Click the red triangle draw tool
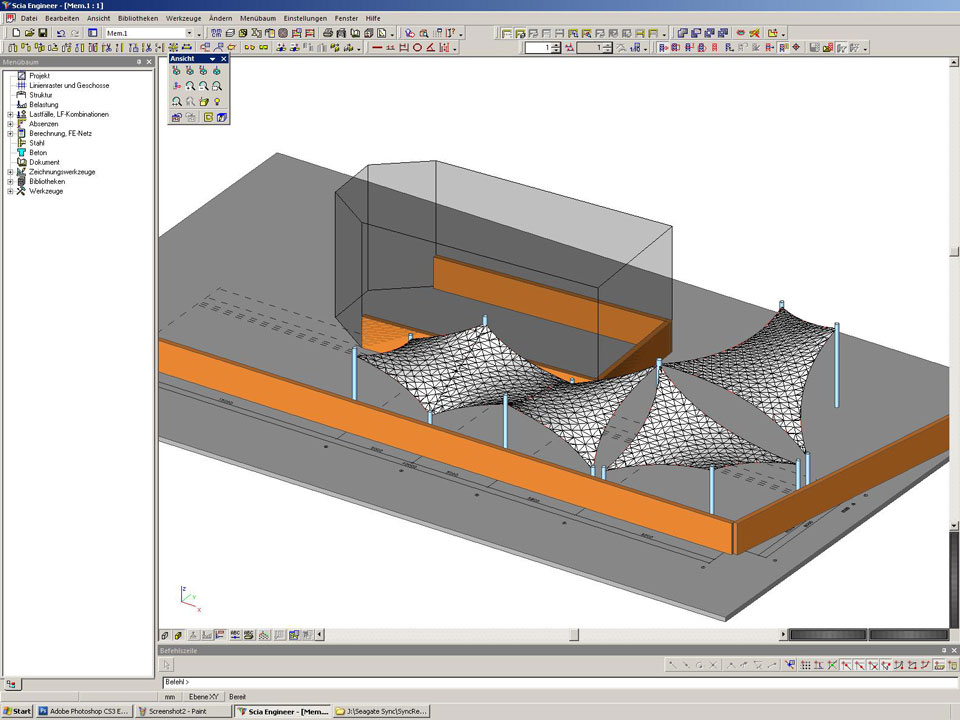This screenshot has width=960, height=720. pyautogui.click(x=430, y=47)
